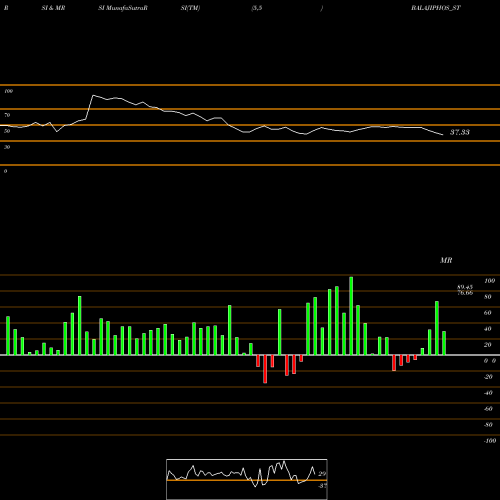This screenshot has height=500, width=500.
Task: Click the RSI axis label 30
Action: pyautogui.click(x=7, y=147)
